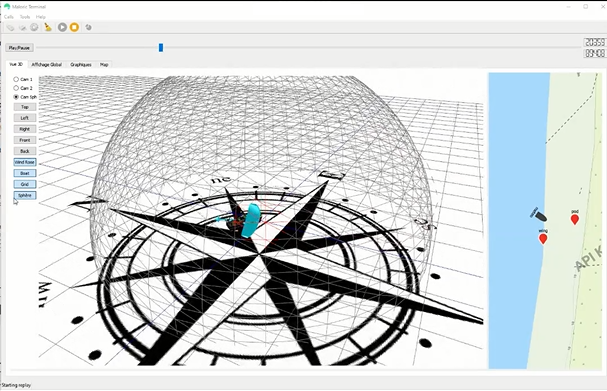This screenshot has height=391, width=607.
Task: Stop replay with the orange stop icon
Action: tap(74, 27)
